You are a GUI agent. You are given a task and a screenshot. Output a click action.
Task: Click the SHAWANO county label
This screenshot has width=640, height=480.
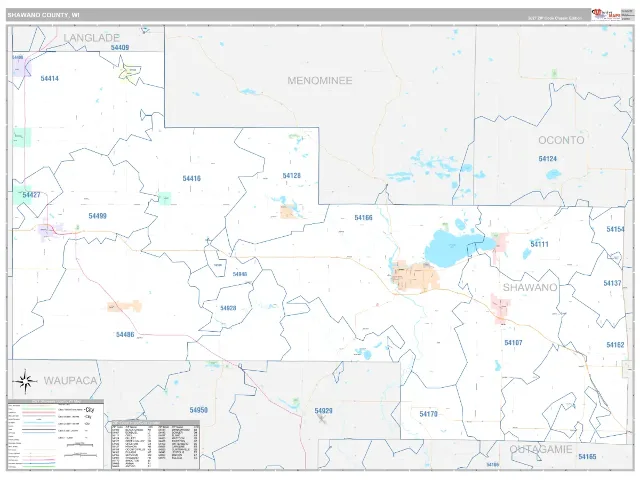(x=530, y=287)
